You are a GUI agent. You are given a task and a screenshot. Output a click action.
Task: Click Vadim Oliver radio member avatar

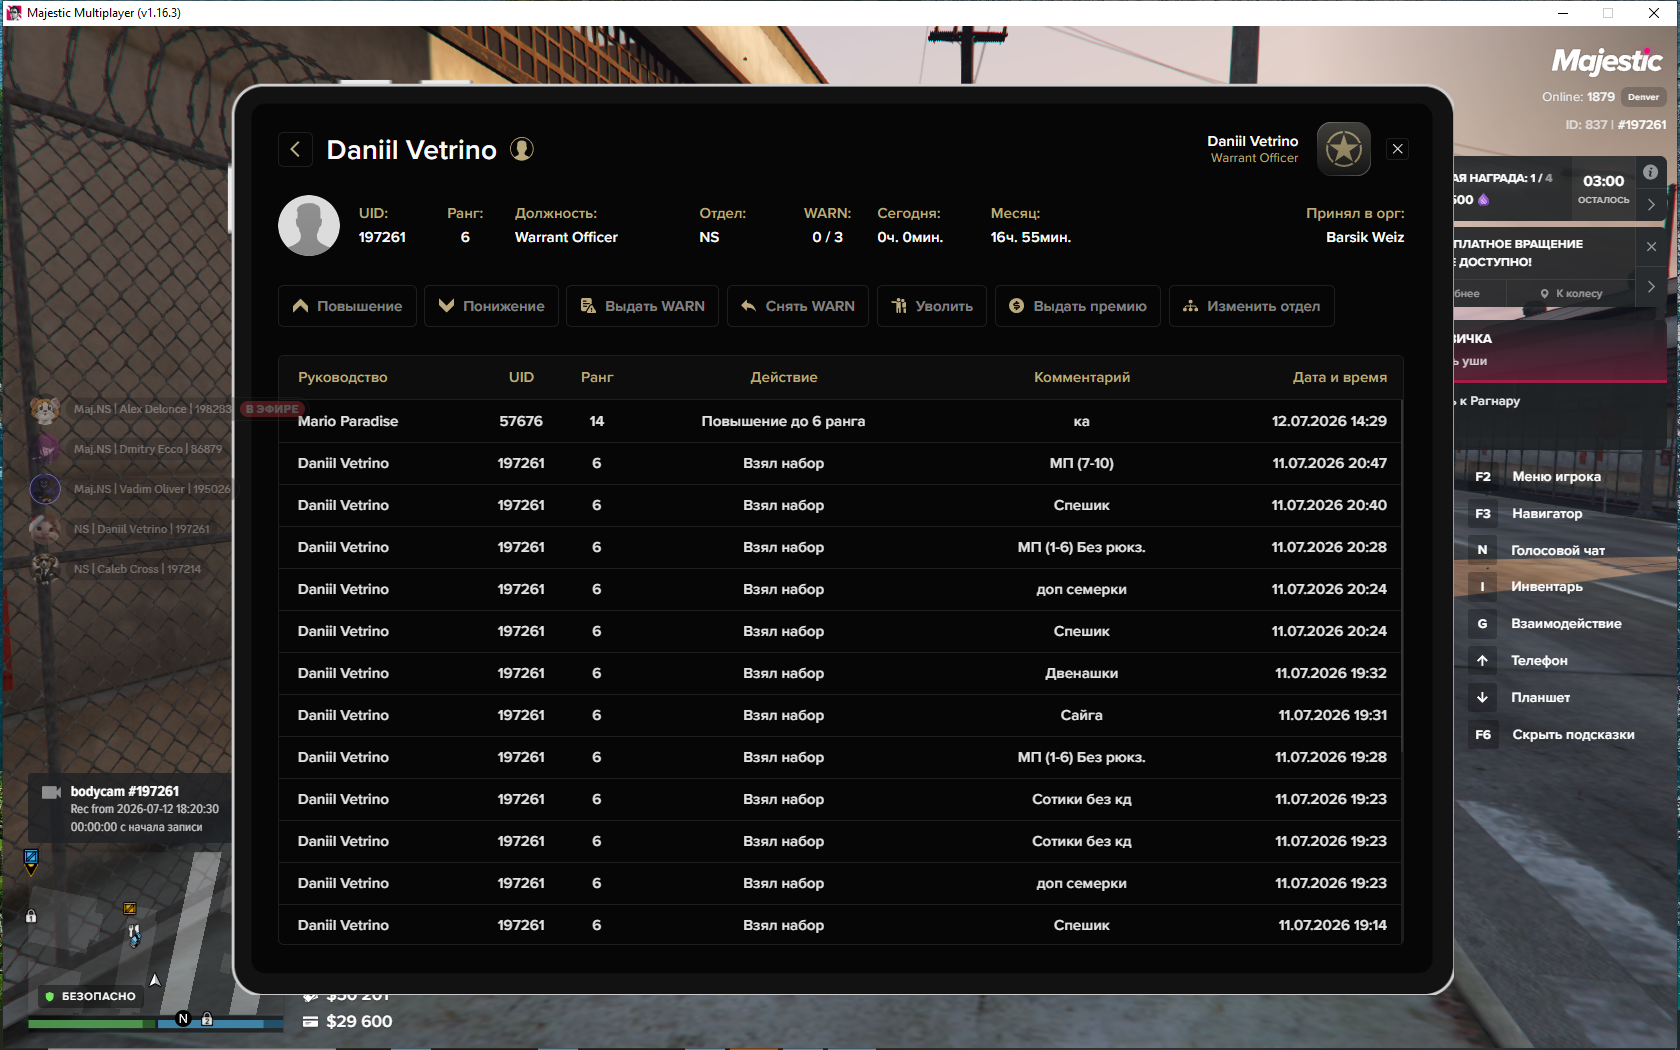[44, 489]
